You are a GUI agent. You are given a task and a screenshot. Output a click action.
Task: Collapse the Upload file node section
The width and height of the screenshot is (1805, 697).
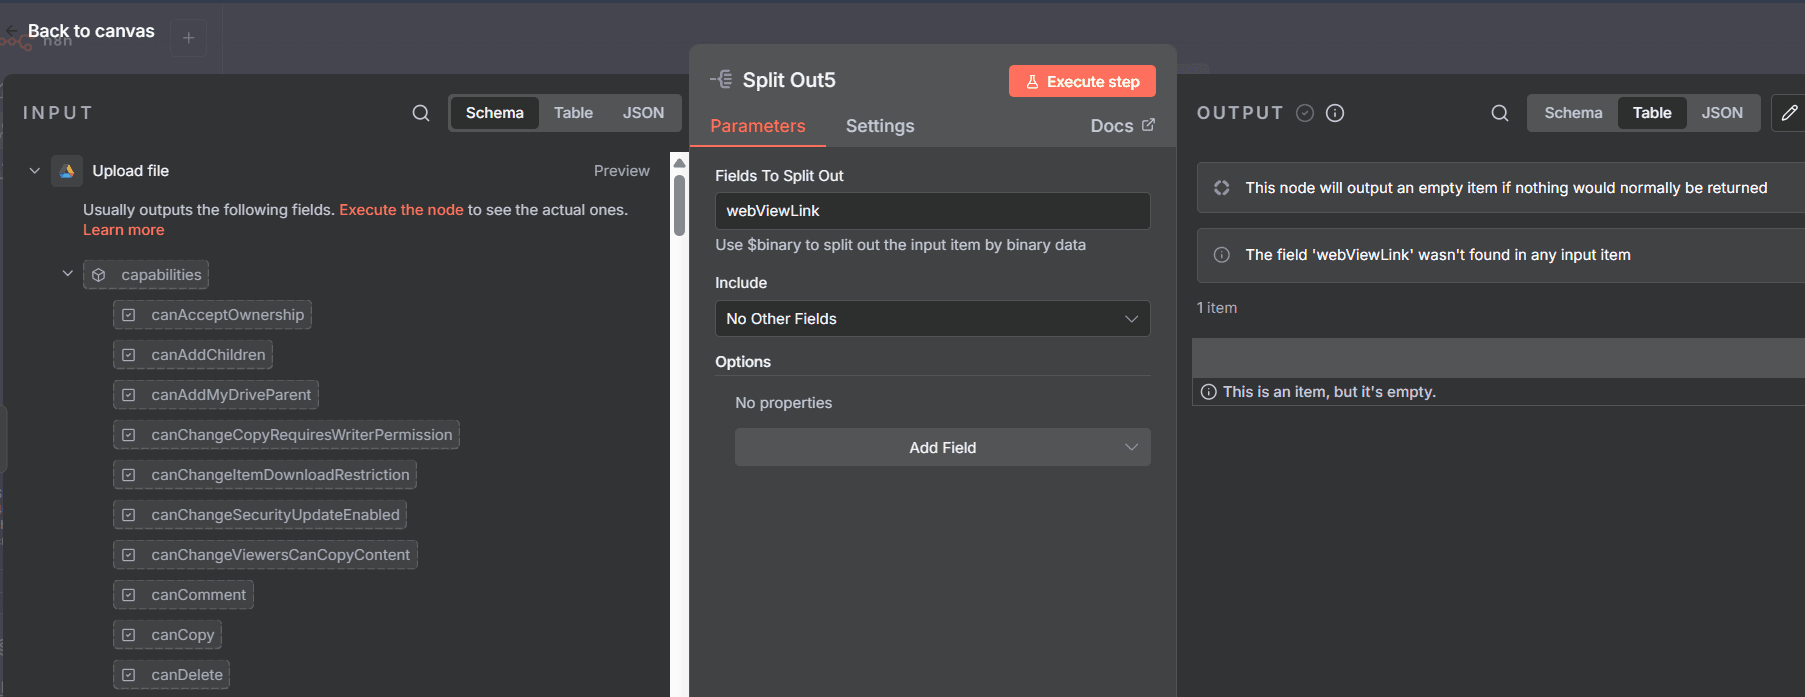point(35,171)
